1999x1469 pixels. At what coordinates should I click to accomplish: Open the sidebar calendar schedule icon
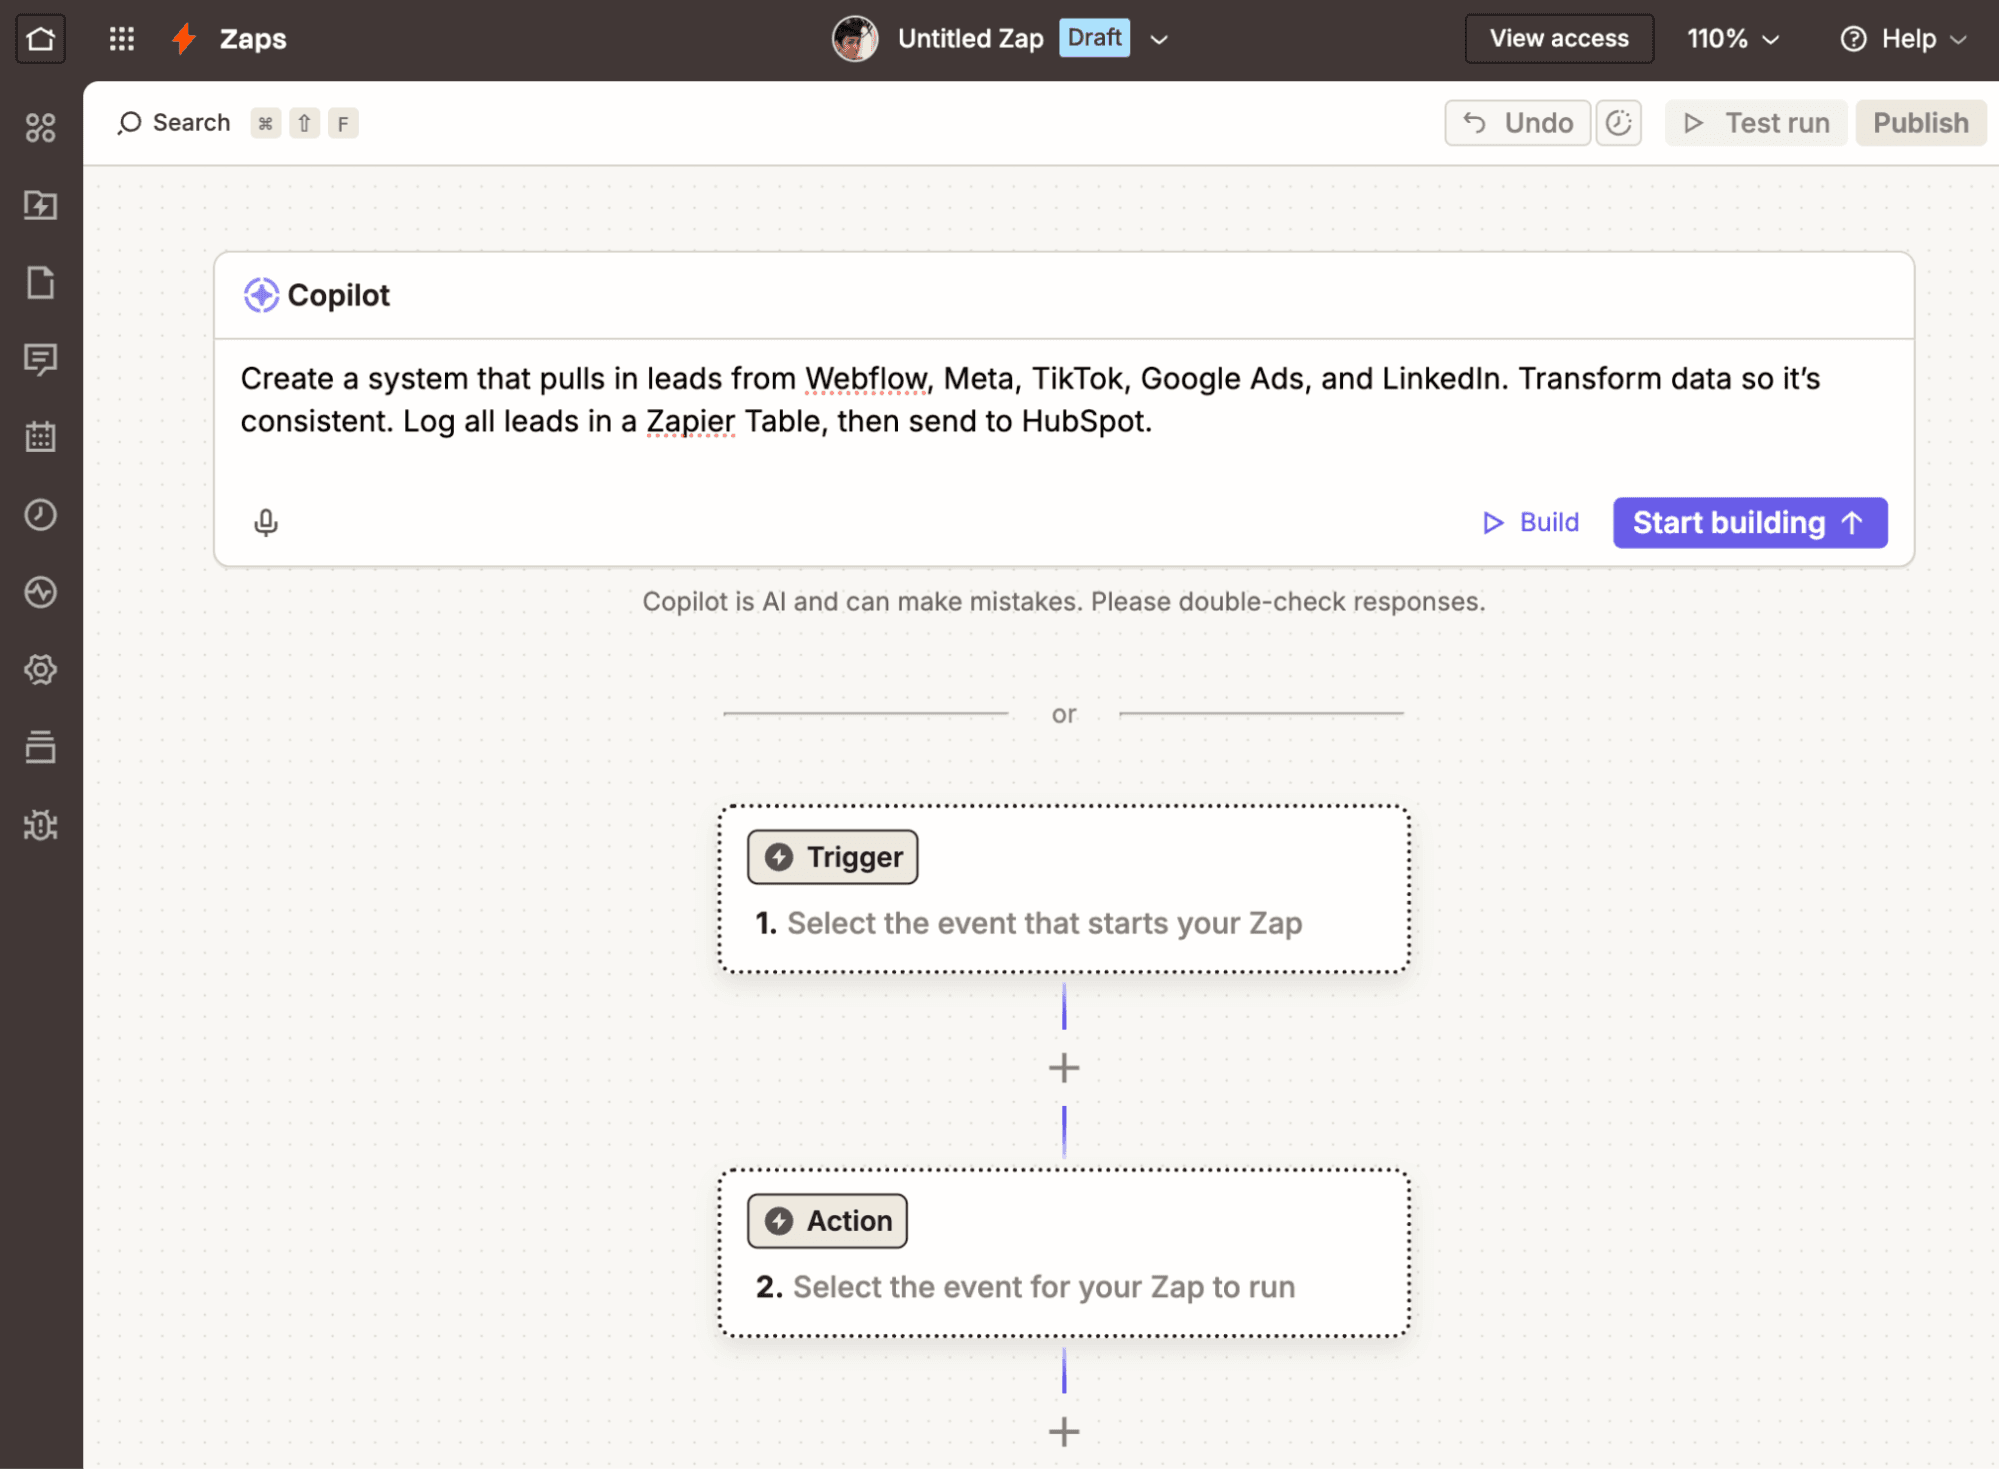[x=41, y=437]
